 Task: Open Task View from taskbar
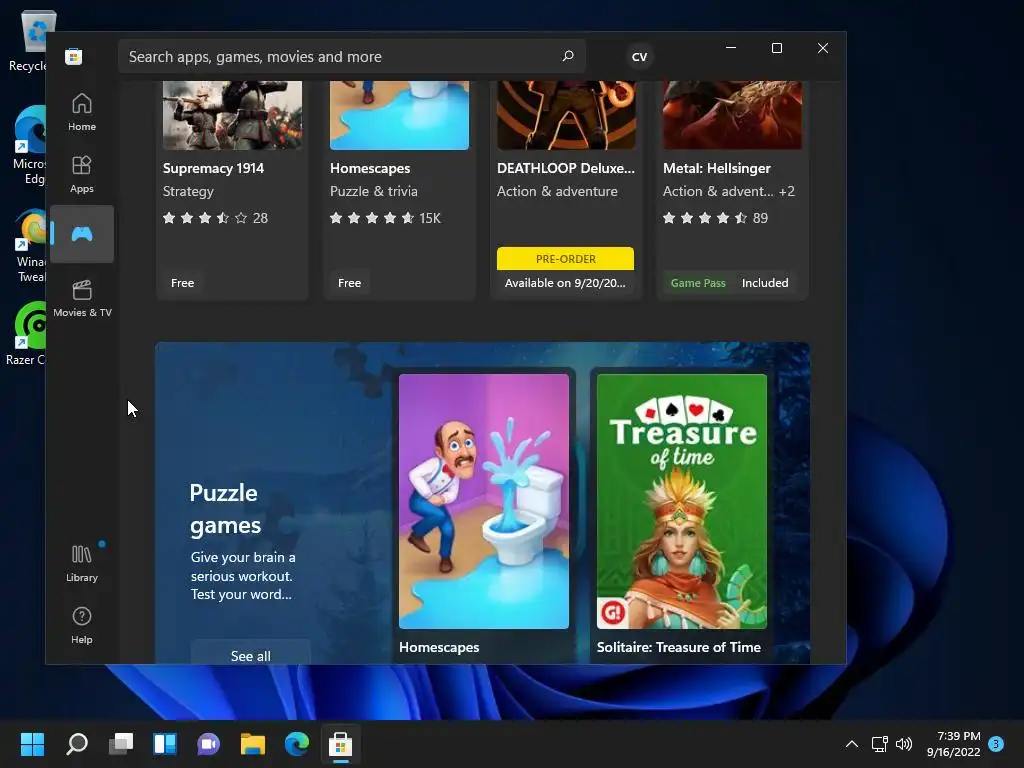121,743
